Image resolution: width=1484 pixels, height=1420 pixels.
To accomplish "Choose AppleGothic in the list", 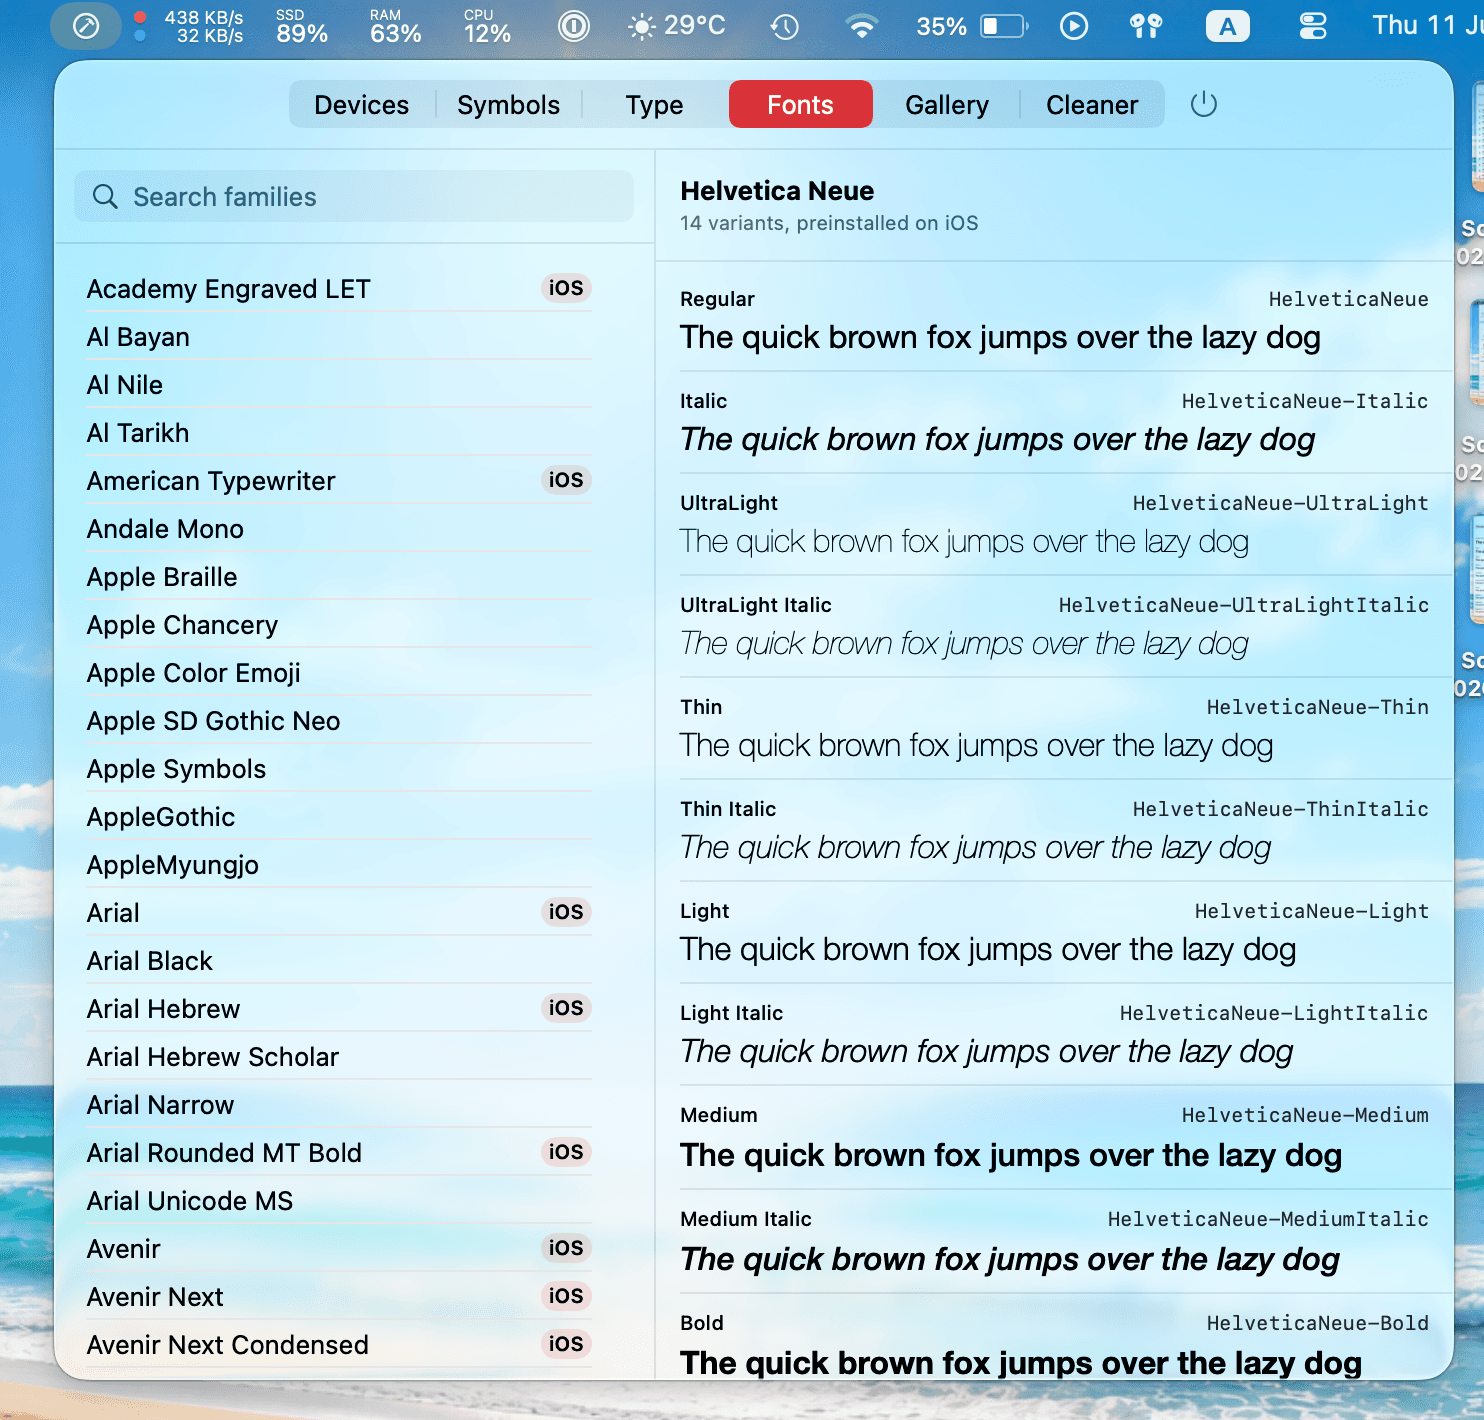I will coord(339,817).
